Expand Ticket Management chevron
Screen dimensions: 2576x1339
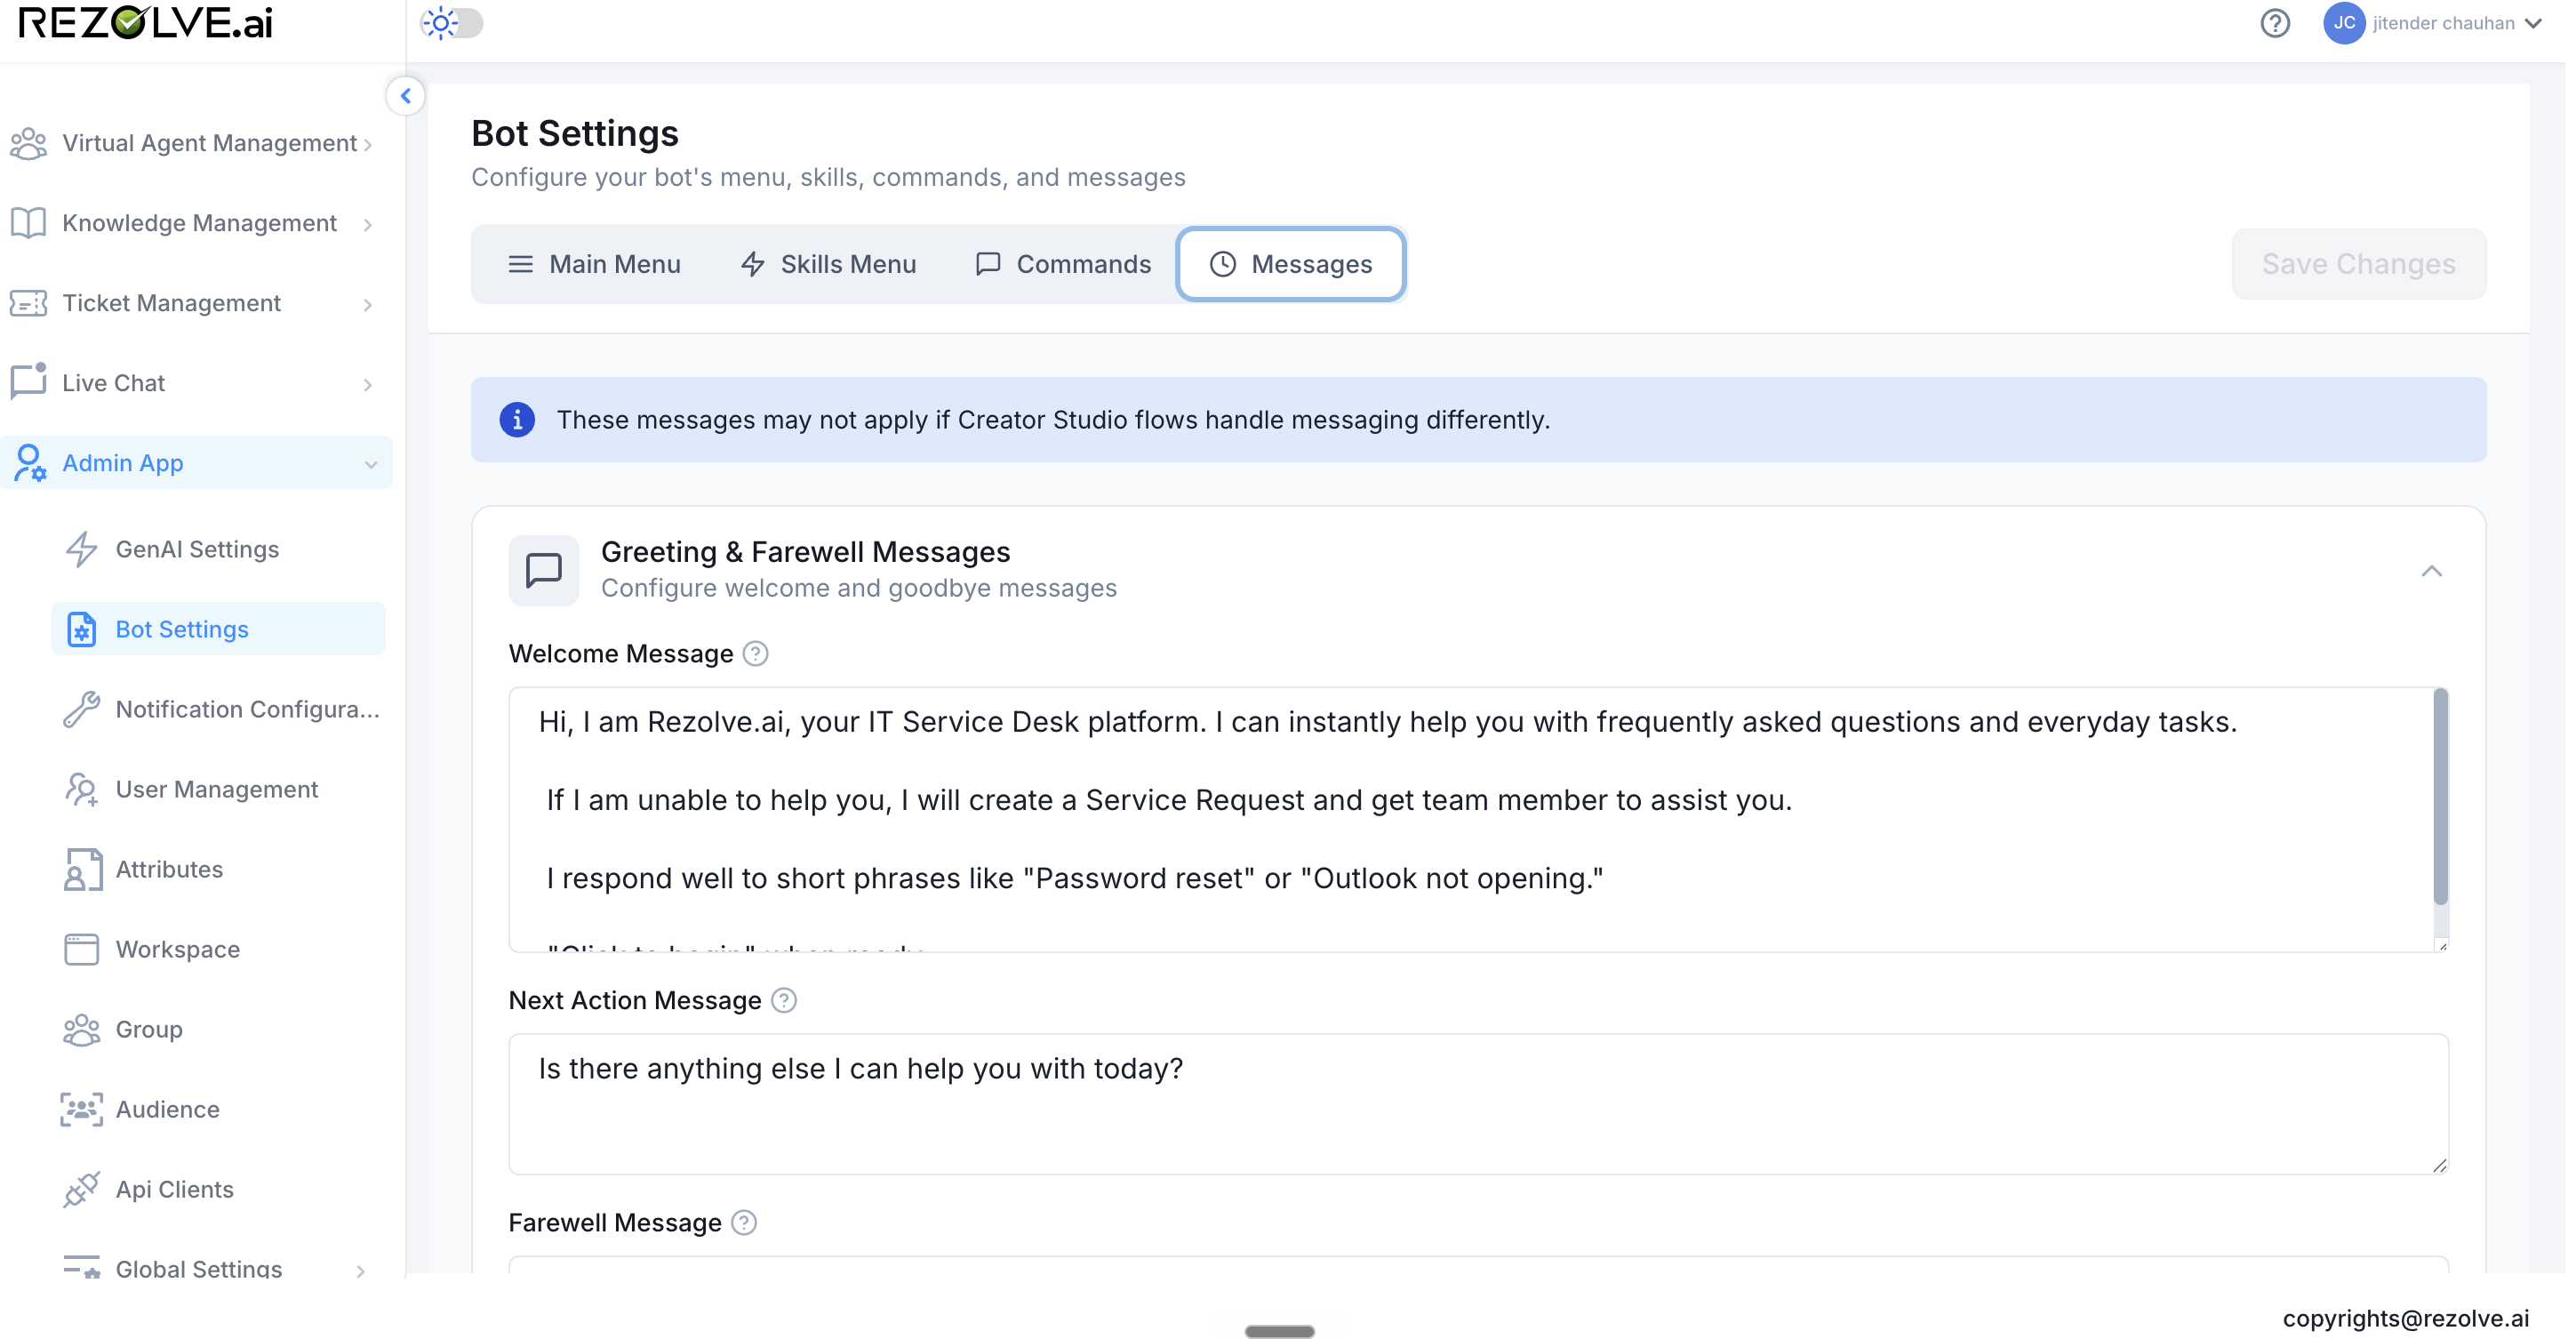pos(368,305)
